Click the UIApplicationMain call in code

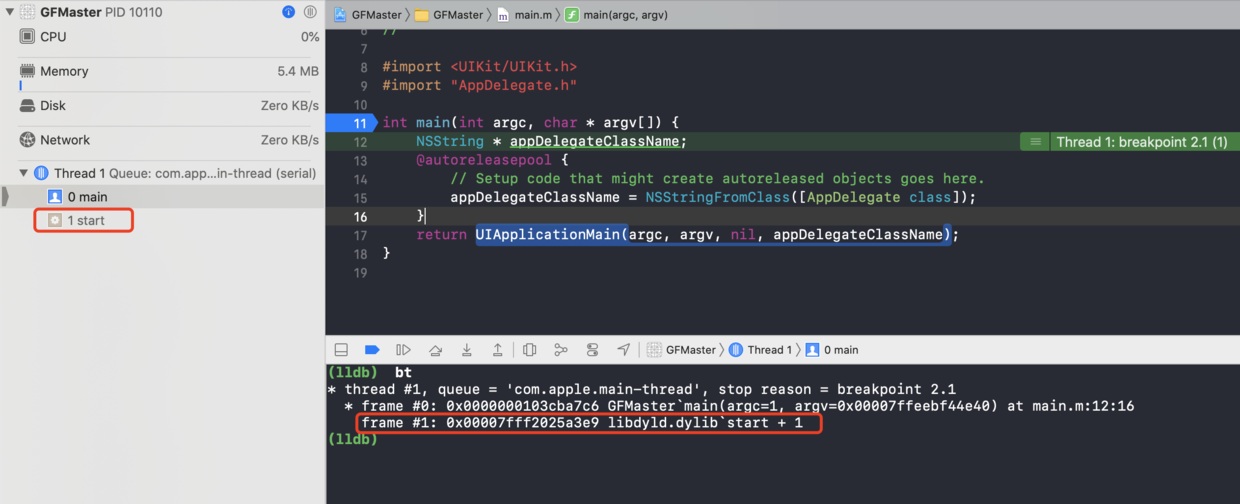(x=549, y=235)
